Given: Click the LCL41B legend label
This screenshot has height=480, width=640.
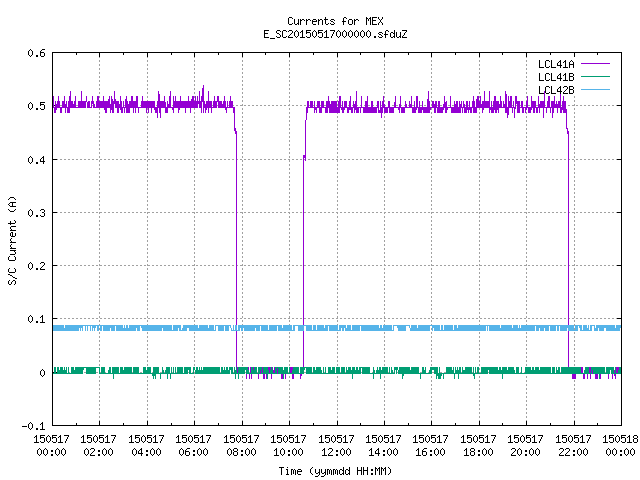Looking at the screenshot, I should 556,77.
